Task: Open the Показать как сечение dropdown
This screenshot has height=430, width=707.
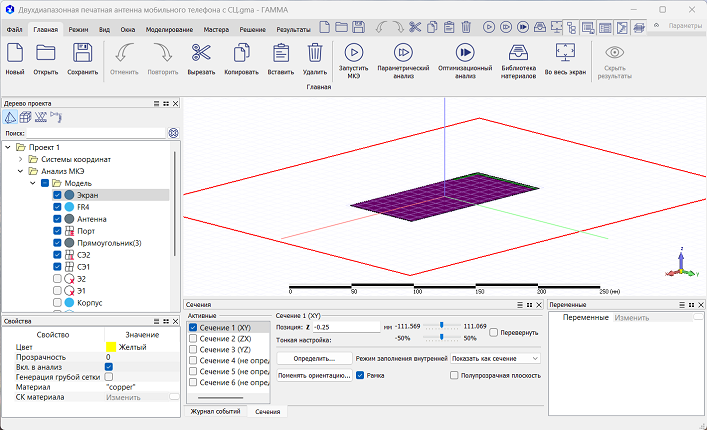Action: (x=494, y=357)
